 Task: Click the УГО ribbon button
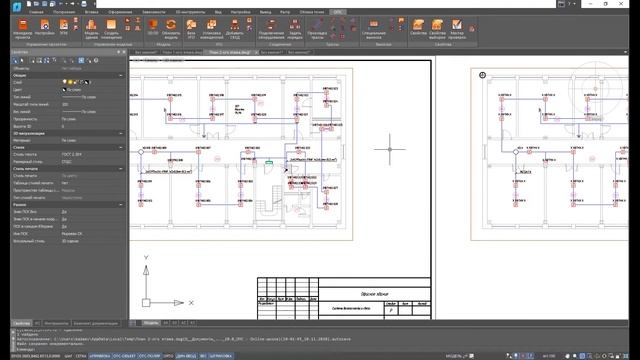point(64,27)
